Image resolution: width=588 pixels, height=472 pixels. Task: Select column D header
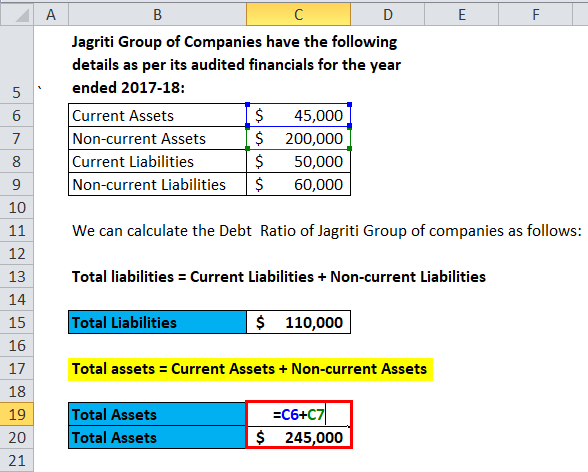pos(387,15)
